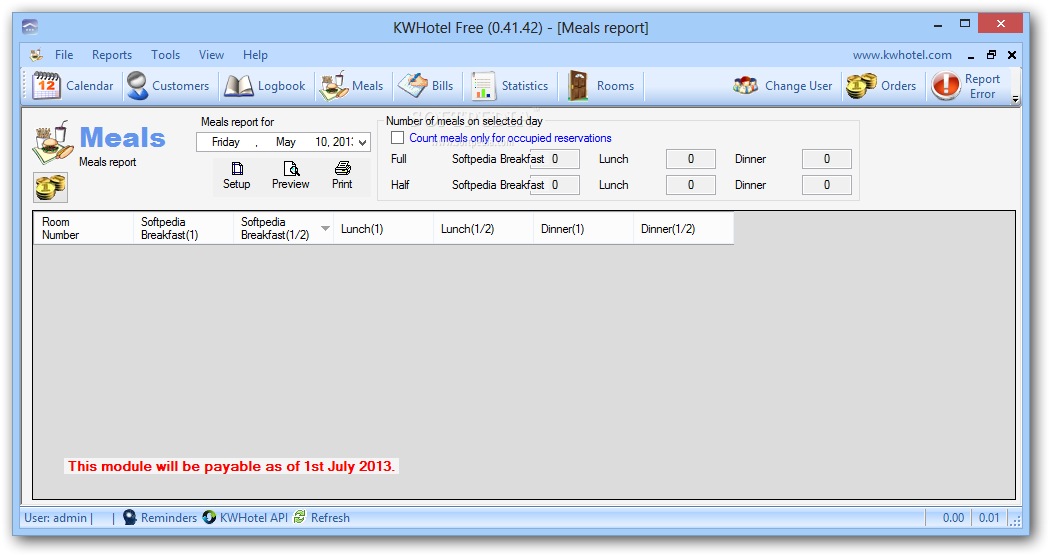Click the Dinner(1/2) column header
Viewport: 1050px width, 556px height.
click(684, 228)
